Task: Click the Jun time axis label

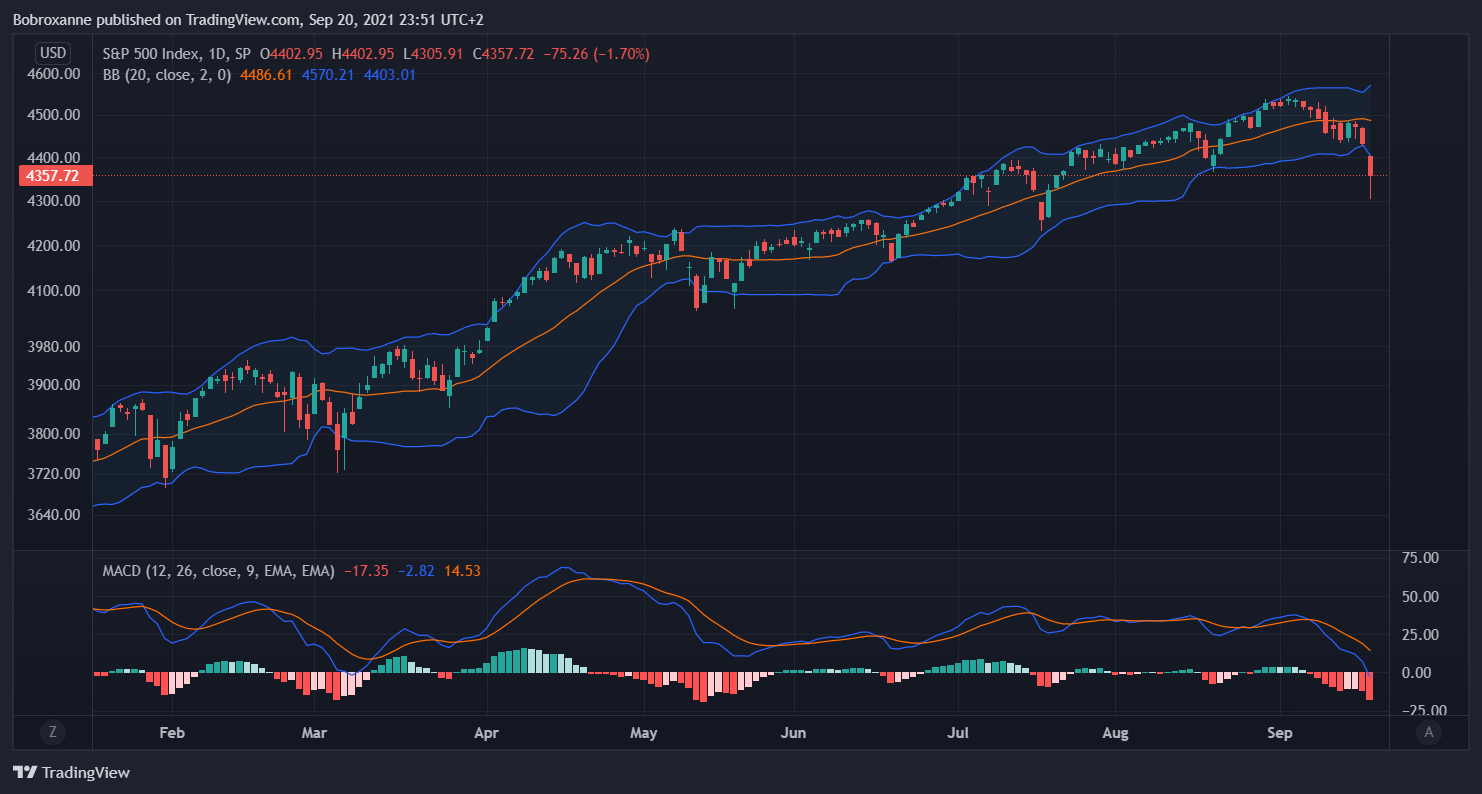Action: (793, 733)
